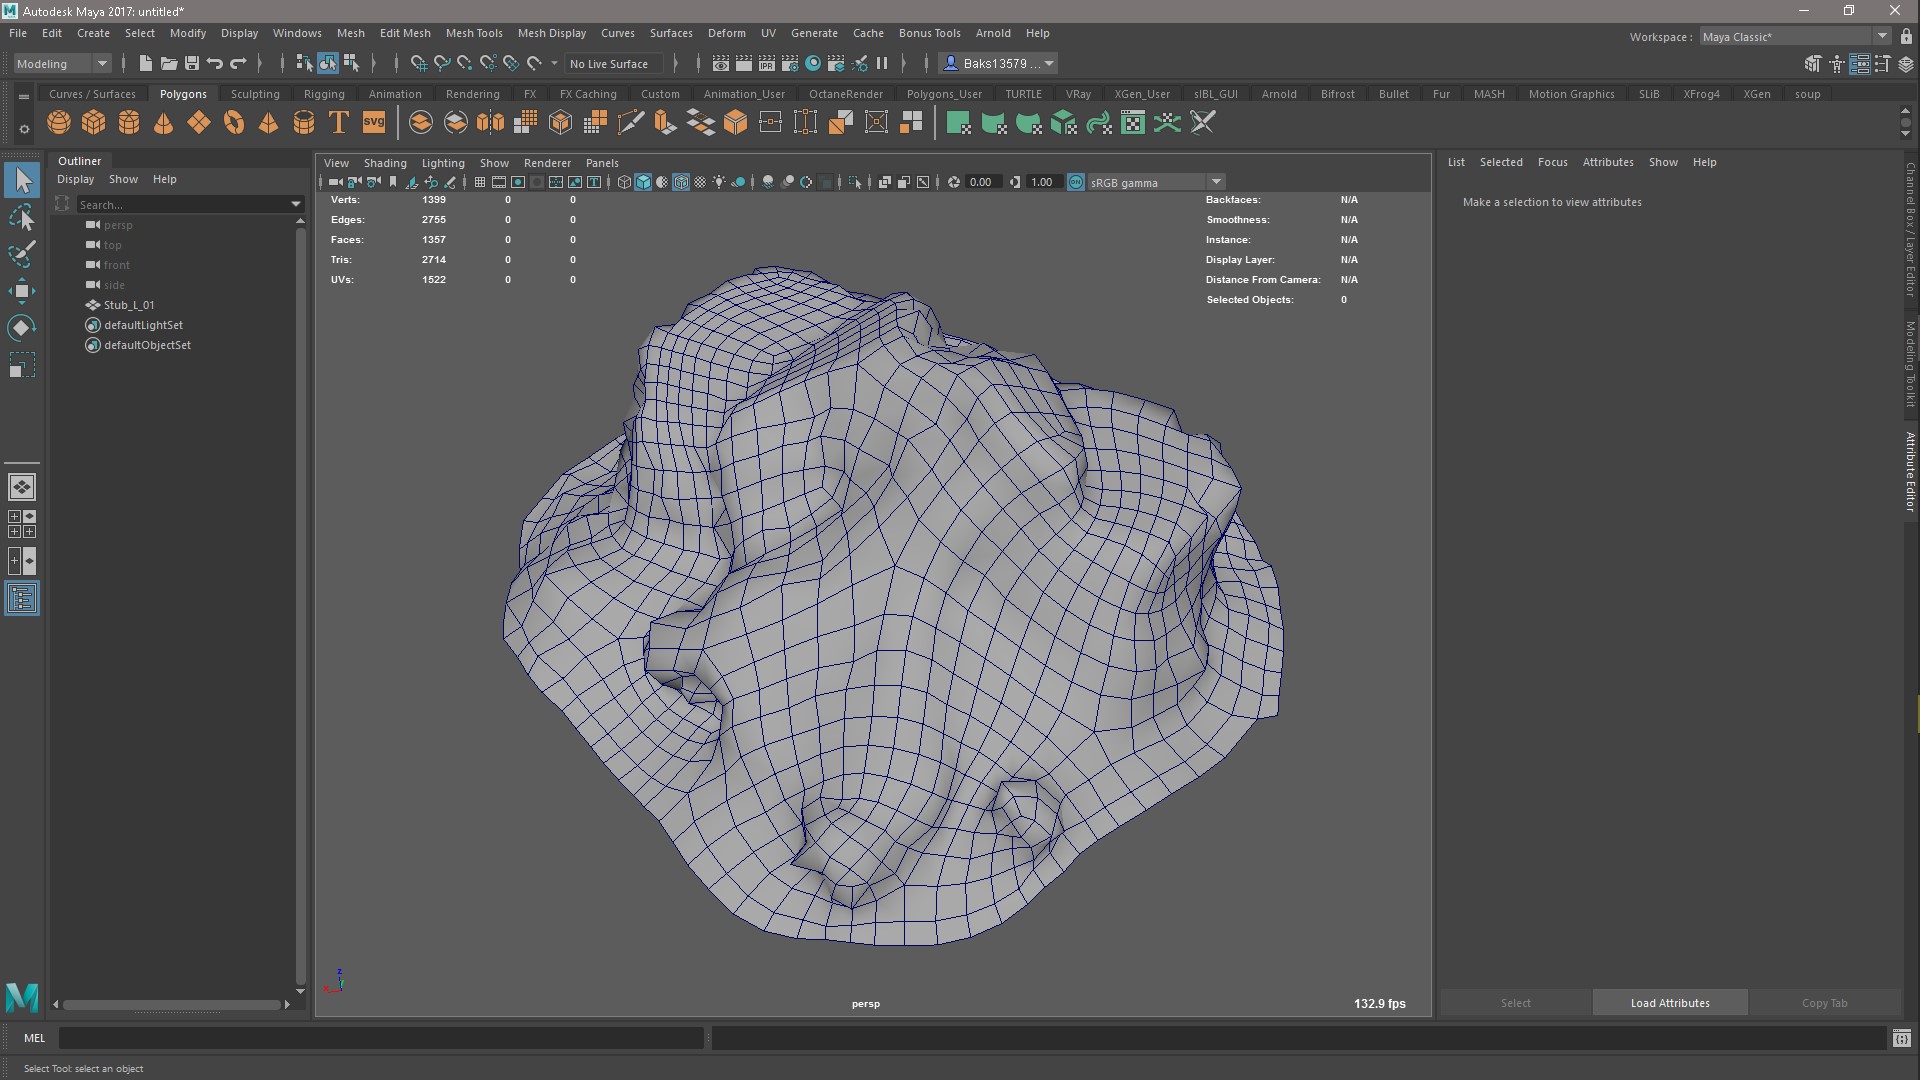Toggle Snap to grids

pyautogui.click(x=418, y=63)
